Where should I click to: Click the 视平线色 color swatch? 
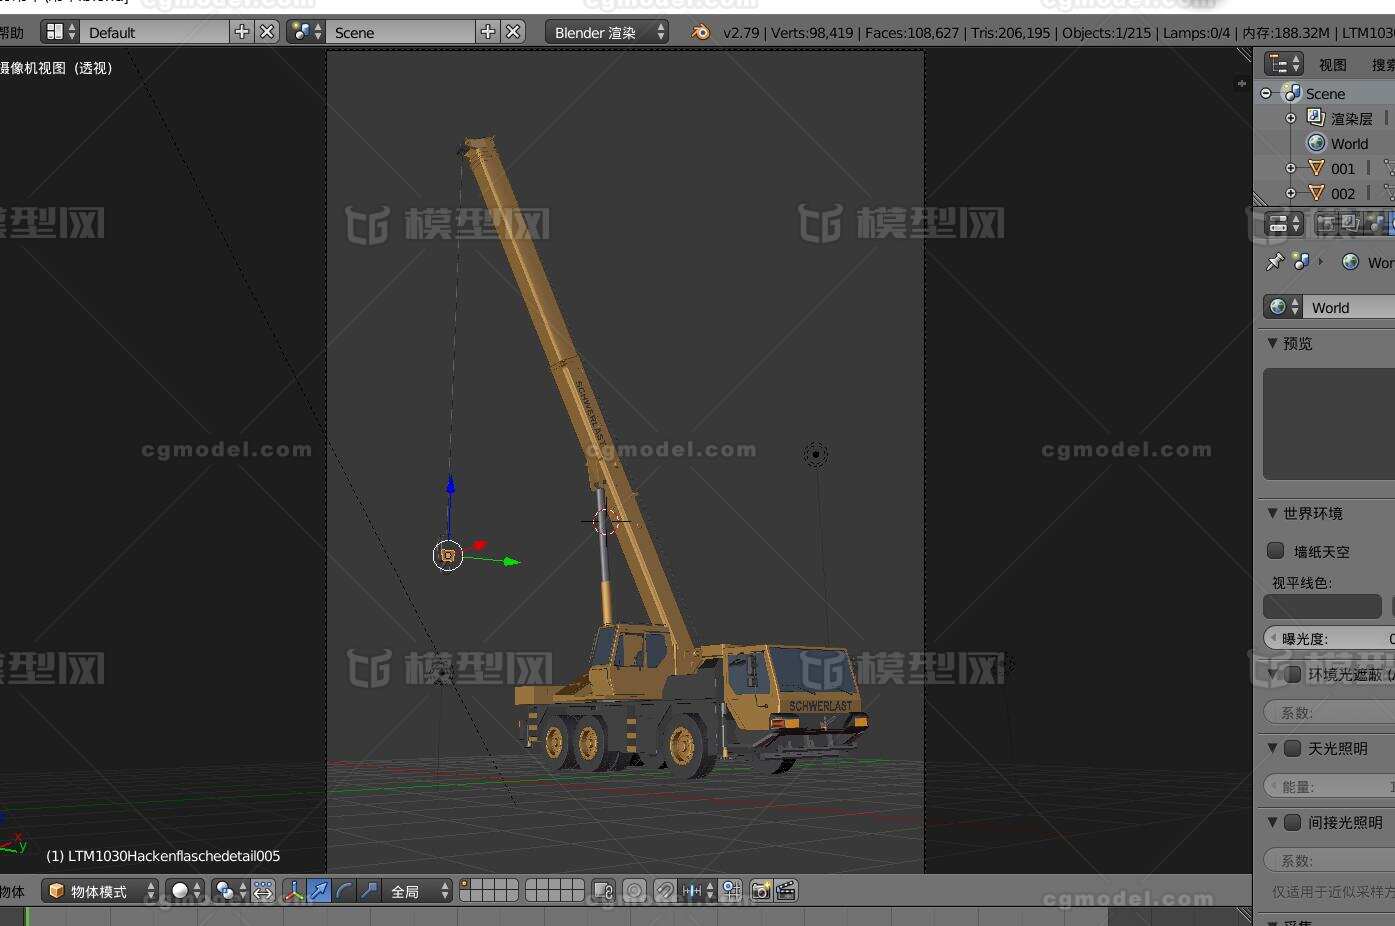(1322, 606)
